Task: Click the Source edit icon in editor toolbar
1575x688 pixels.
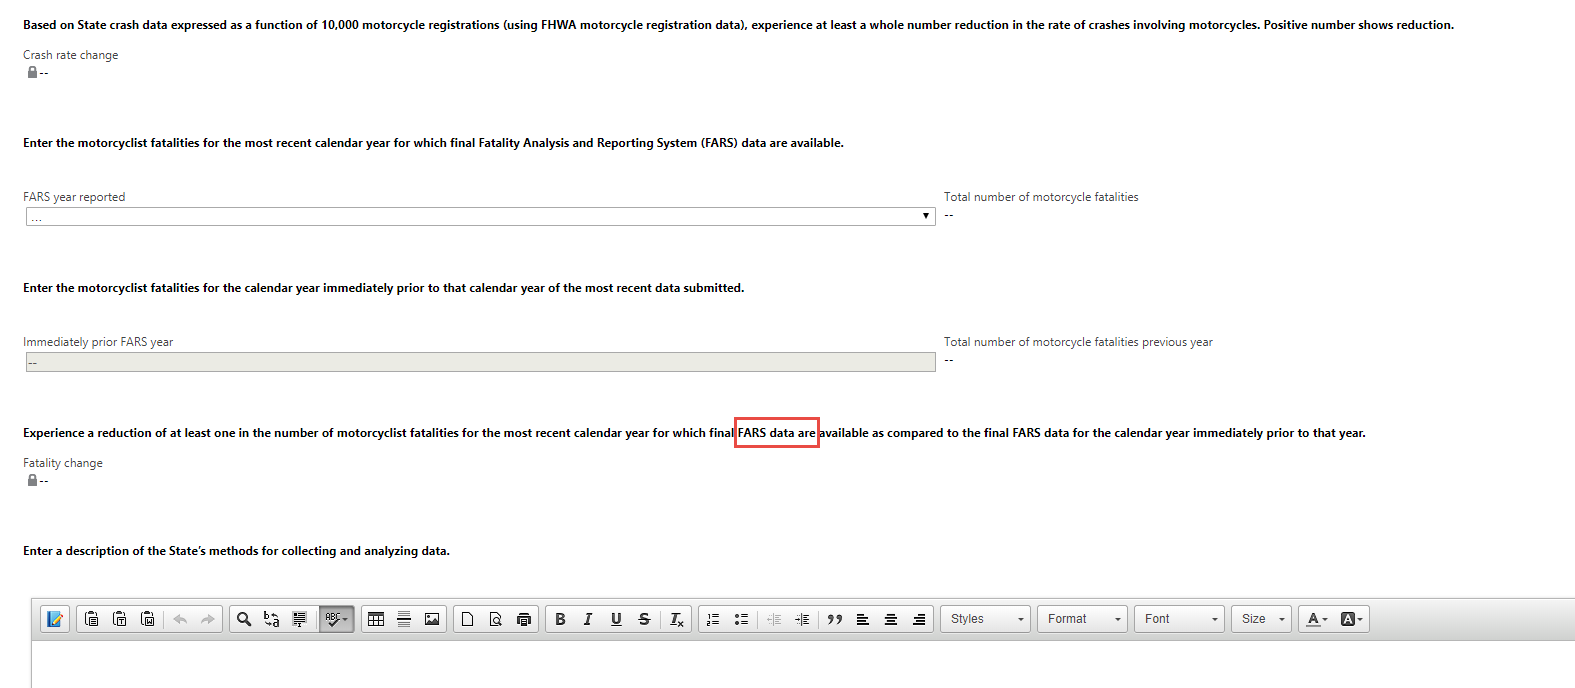Action: coord(55,619)
